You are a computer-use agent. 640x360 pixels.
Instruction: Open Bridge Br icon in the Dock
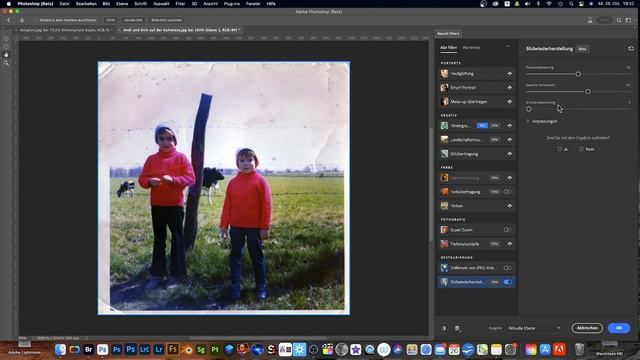(89, 349)
